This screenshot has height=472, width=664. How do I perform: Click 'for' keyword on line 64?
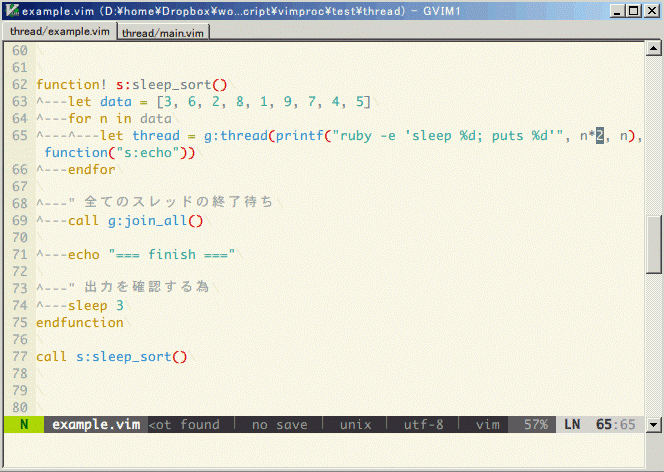tap(80, 119)
